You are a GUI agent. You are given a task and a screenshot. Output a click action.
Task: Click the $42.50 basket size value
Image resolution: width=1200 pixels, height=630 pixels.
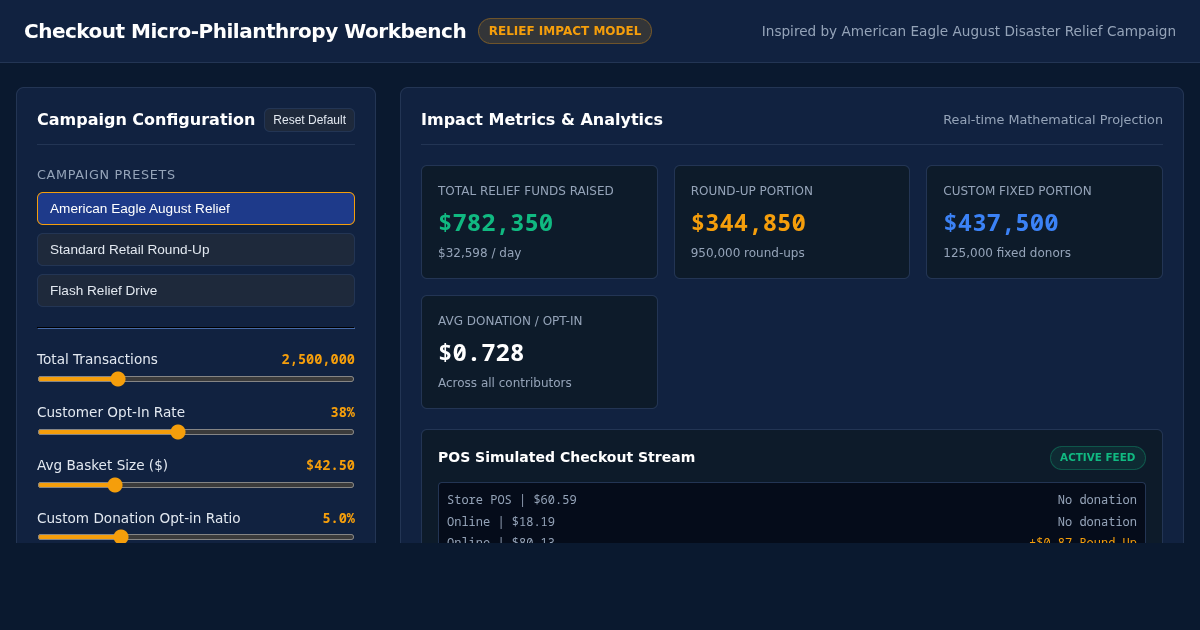[330, 465]
